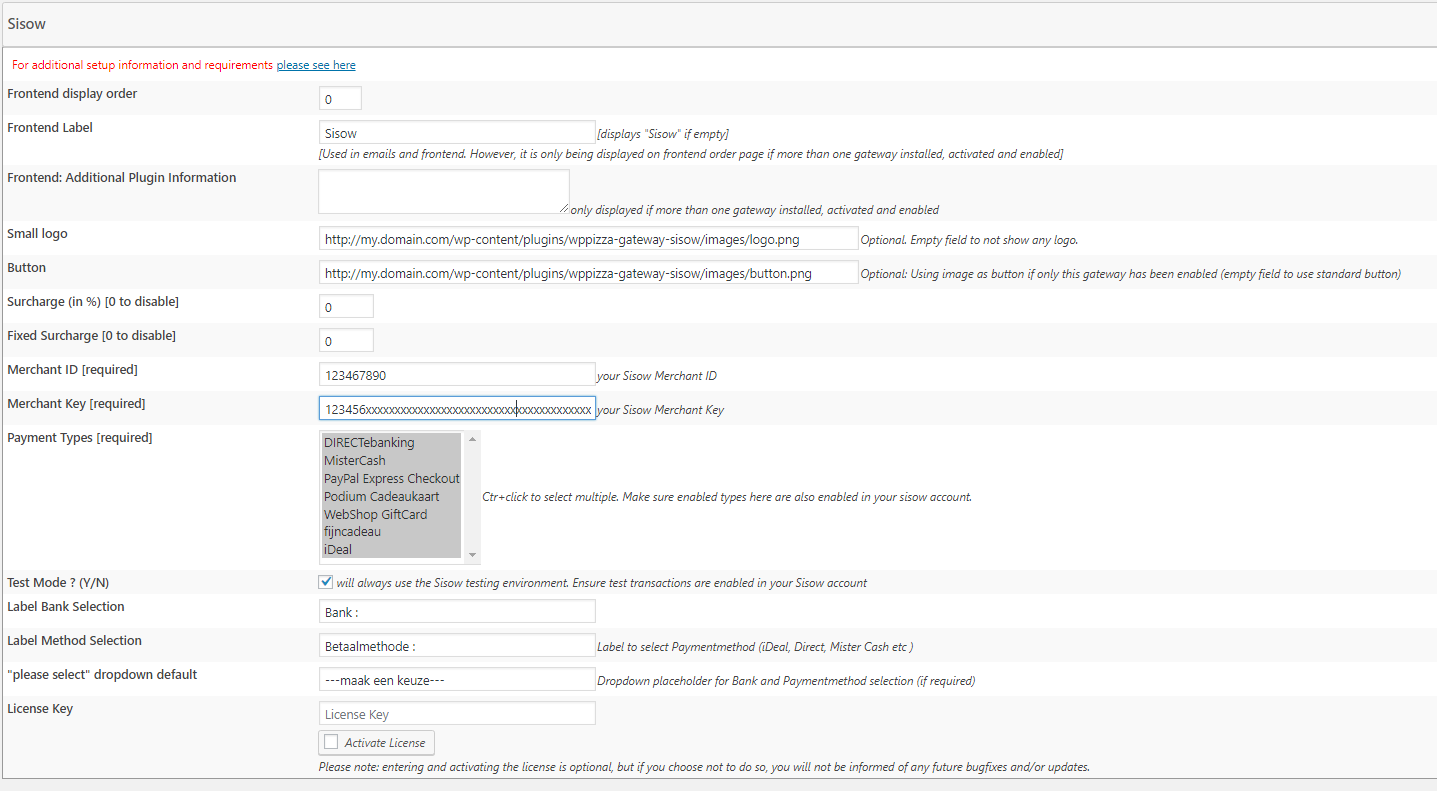
Task: Click the 'your Sisow Merchant ID' hint
Action: (x=657, y=376)
